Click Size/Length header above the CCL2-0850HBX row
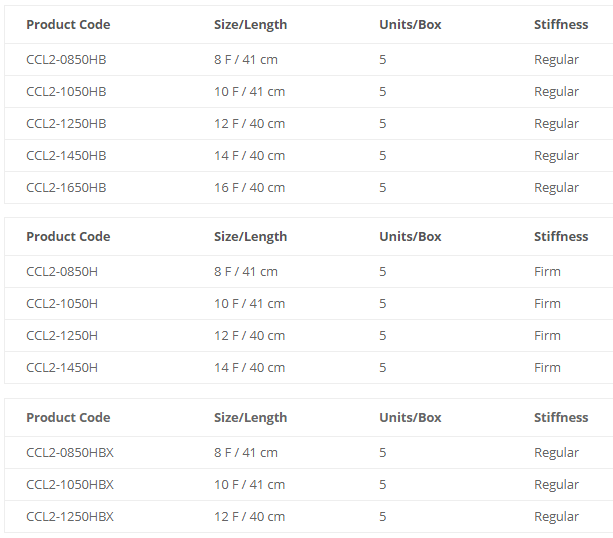The width and height of the screenshot is (613, 538). (x=250, y=418)
